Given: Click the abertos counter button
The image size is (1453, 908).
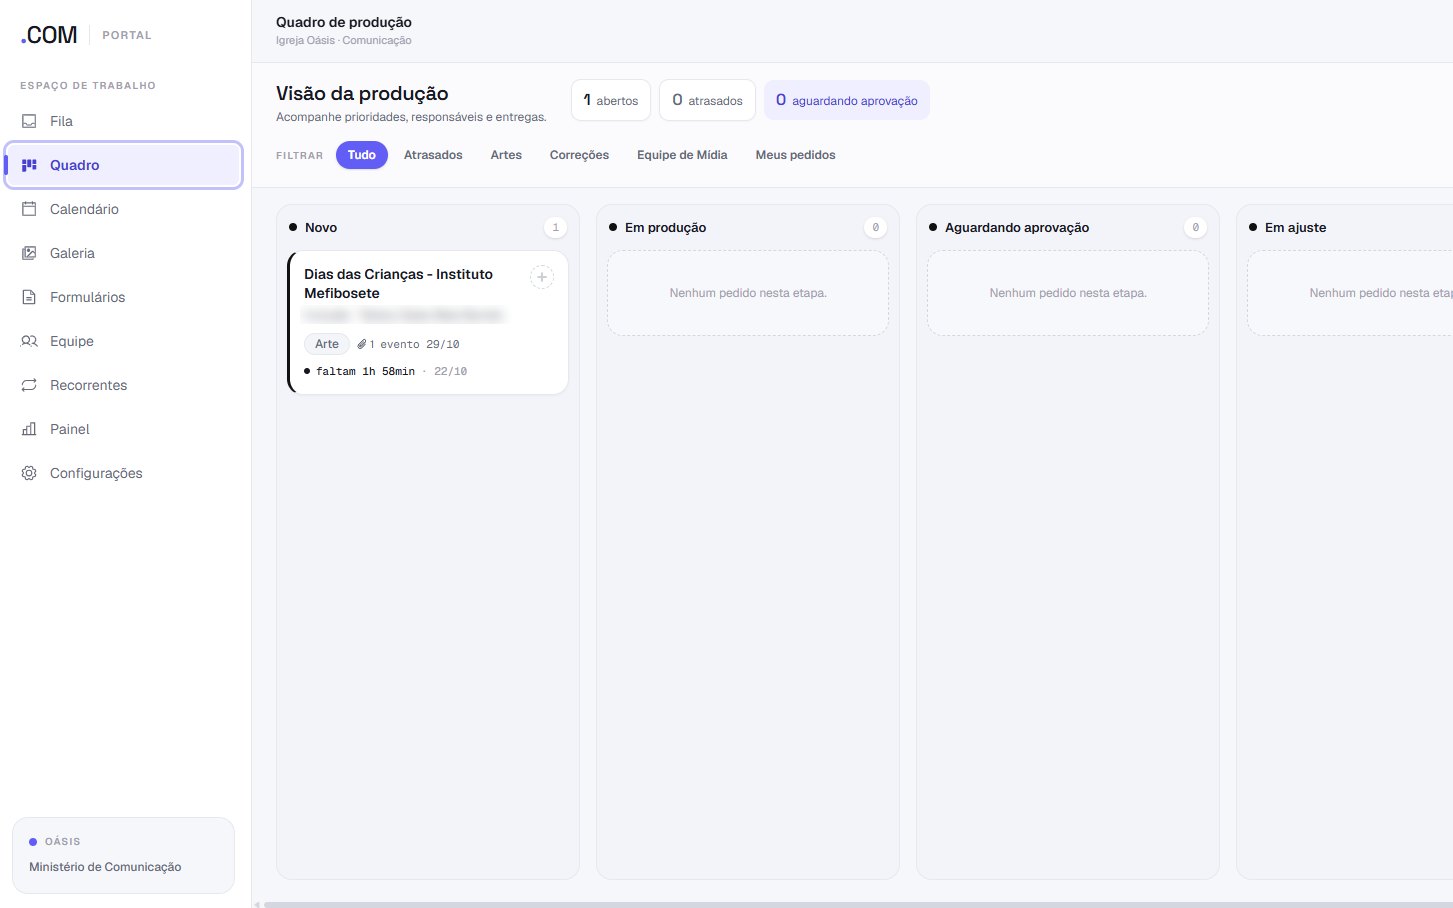Looking at the screenshot, I should coord(611,100).
